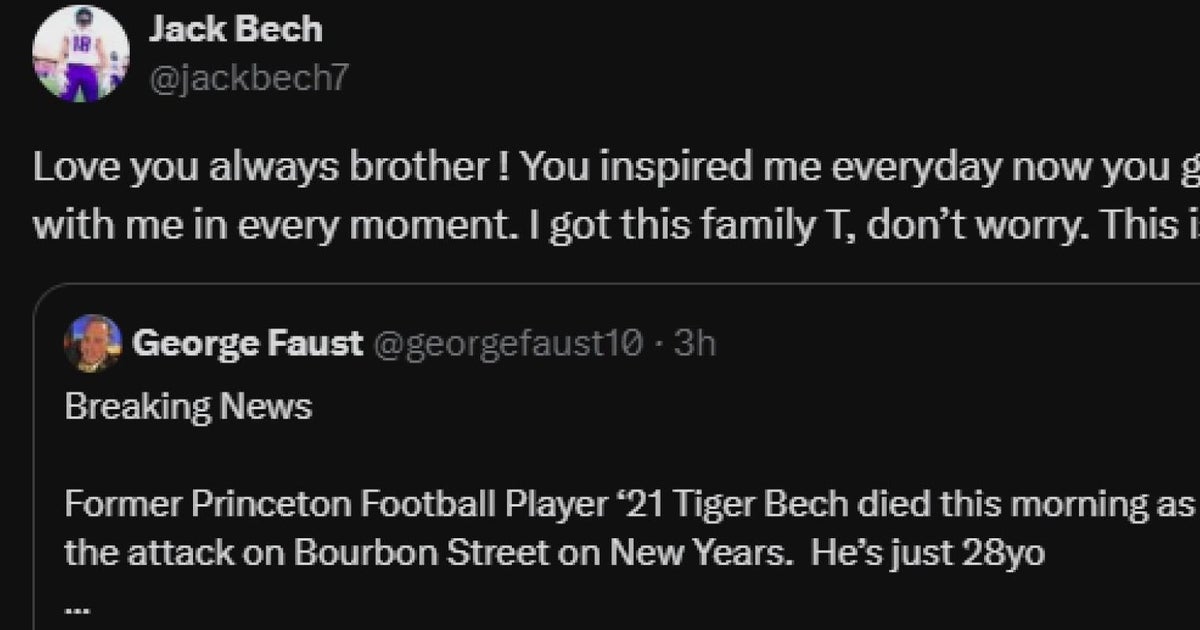Open the quoted George Faust tweet card
Viewport: 1200px width, 630px height.
tap(600, 450)
